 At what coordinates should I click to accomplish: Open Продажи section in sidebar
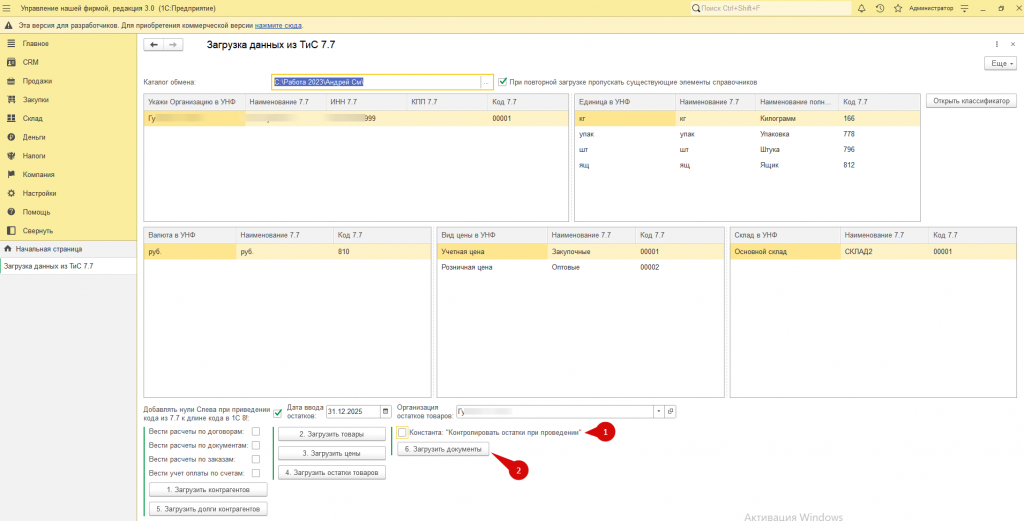point(38,81)
